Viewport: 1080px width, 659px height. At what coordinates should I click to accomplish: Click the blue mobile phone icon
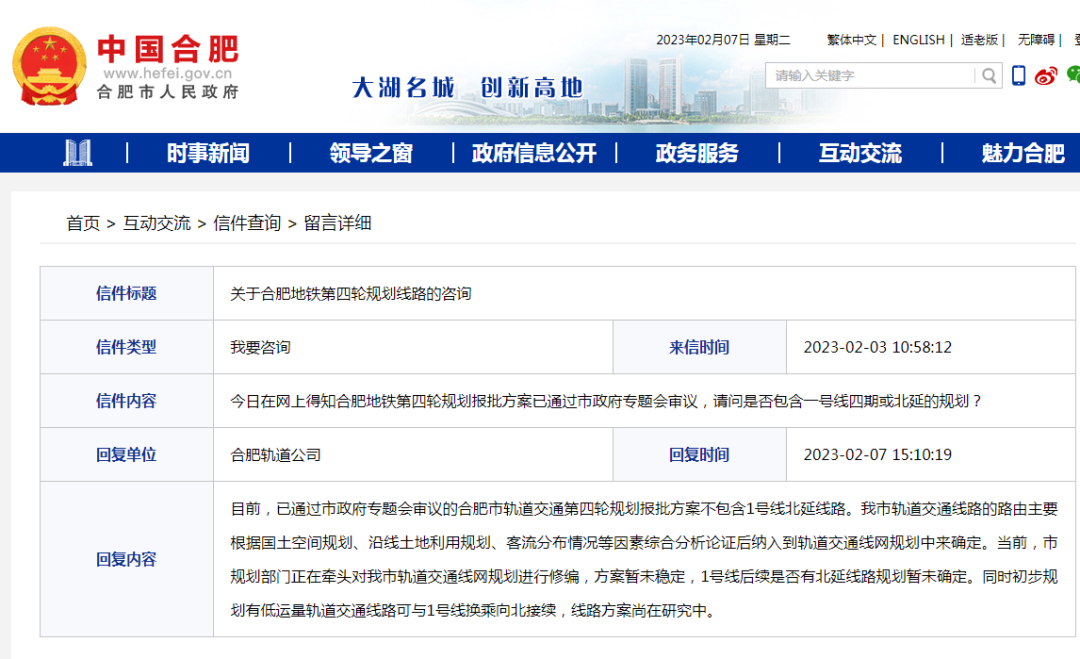click(1017, 75)
